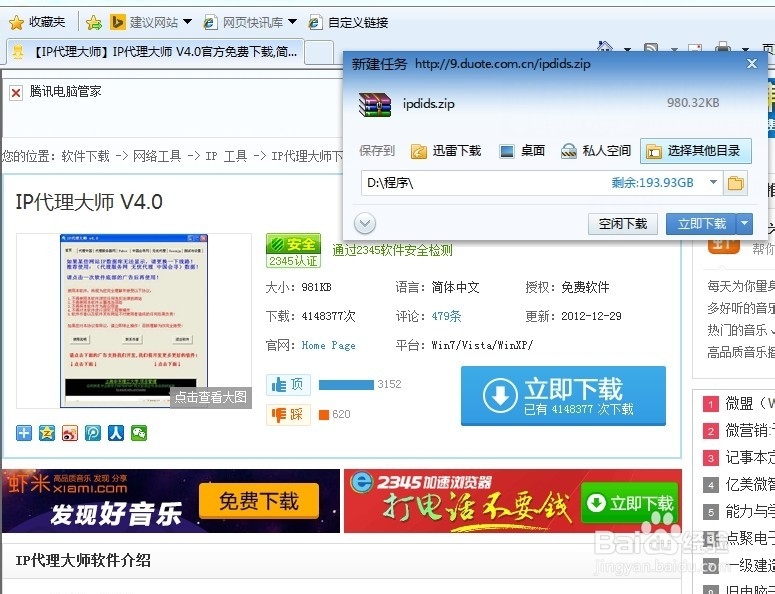The width and height of the screenshot is (775, 594).
Task: Click 网络工具 in breadcrumb
Action: [157, 156]
